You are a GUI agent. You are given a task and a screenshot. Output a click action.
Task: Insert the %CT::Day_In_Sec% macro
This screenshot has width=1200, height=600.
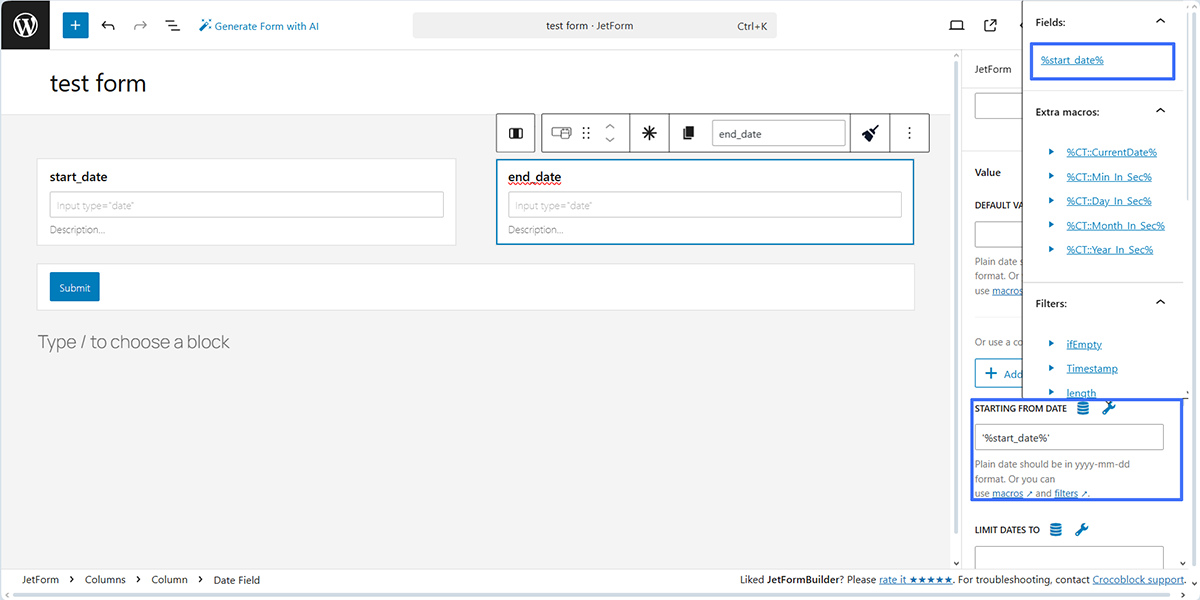pos(1109,201)
